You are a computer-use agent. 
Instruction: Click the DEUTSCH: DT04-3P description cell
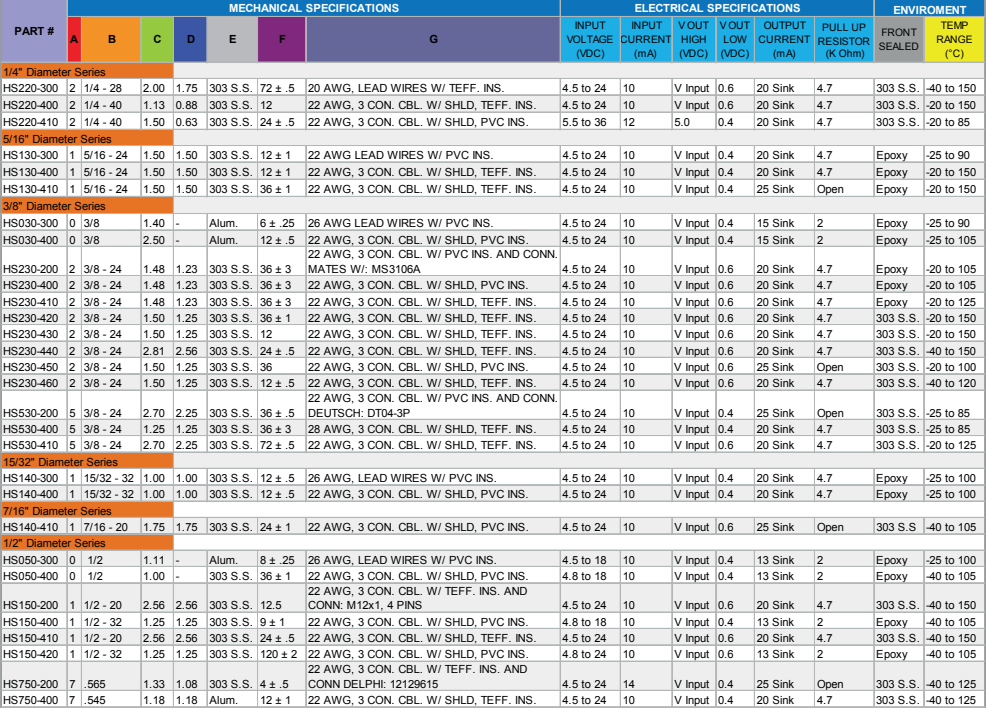432,405
